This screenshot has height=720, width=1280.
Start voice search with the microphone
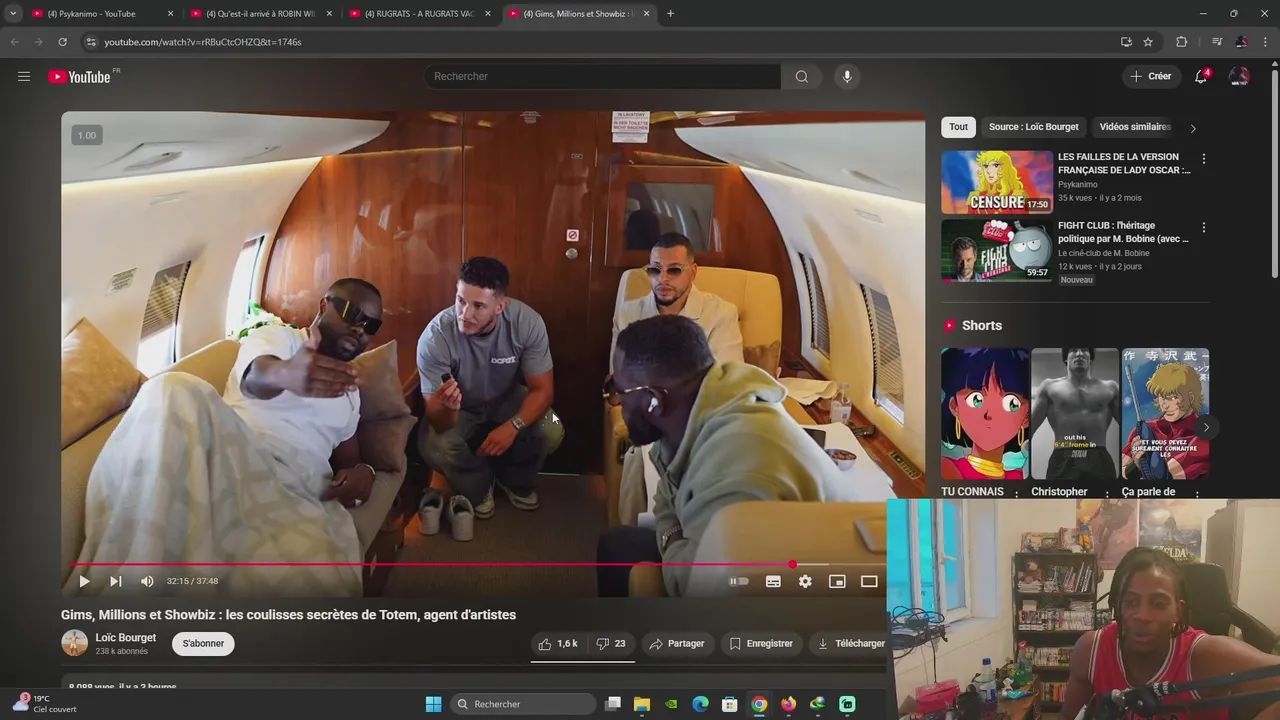click(x=847, y=76)
